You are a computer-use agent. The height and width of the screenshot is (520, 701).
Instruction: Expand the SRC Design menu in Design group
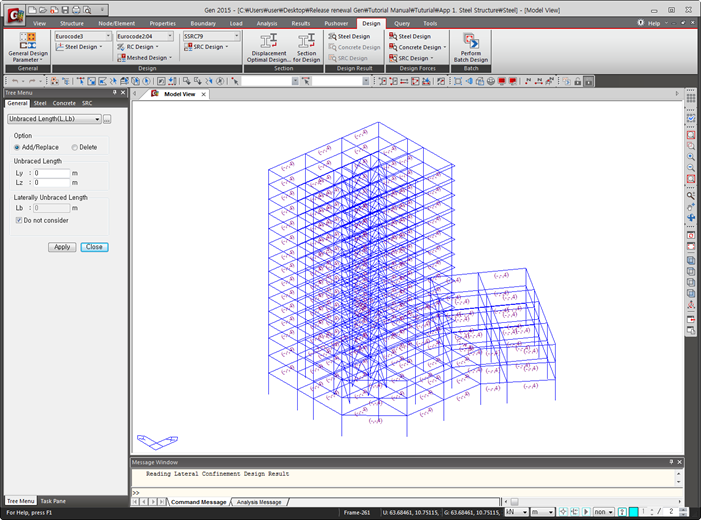(206, 47)
